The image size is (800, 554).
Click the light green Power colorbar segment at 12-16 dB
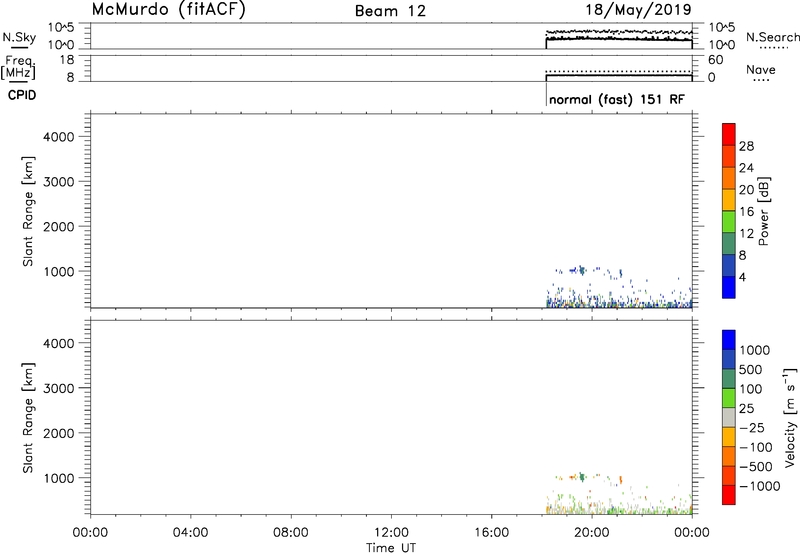point(729,221)
